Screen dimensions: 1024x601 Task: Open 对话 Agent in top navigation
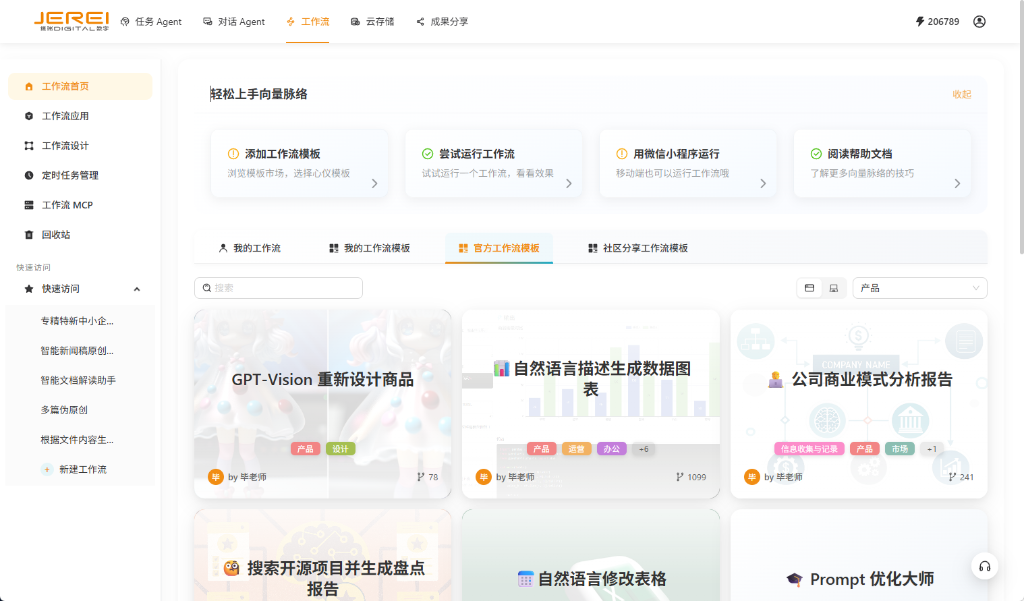[234, 22]
